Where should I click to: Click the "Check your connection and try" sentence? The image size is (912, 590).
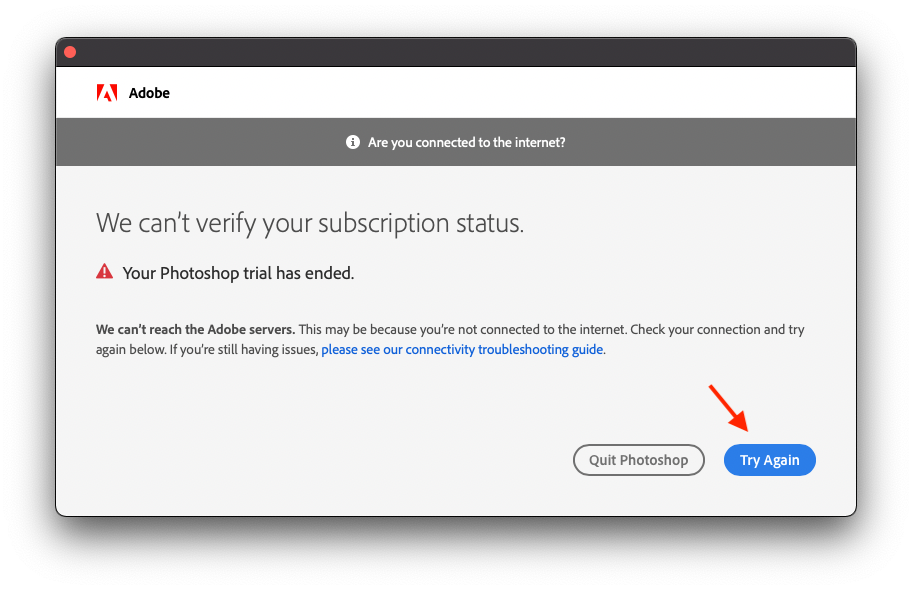(x=722, y=329)
